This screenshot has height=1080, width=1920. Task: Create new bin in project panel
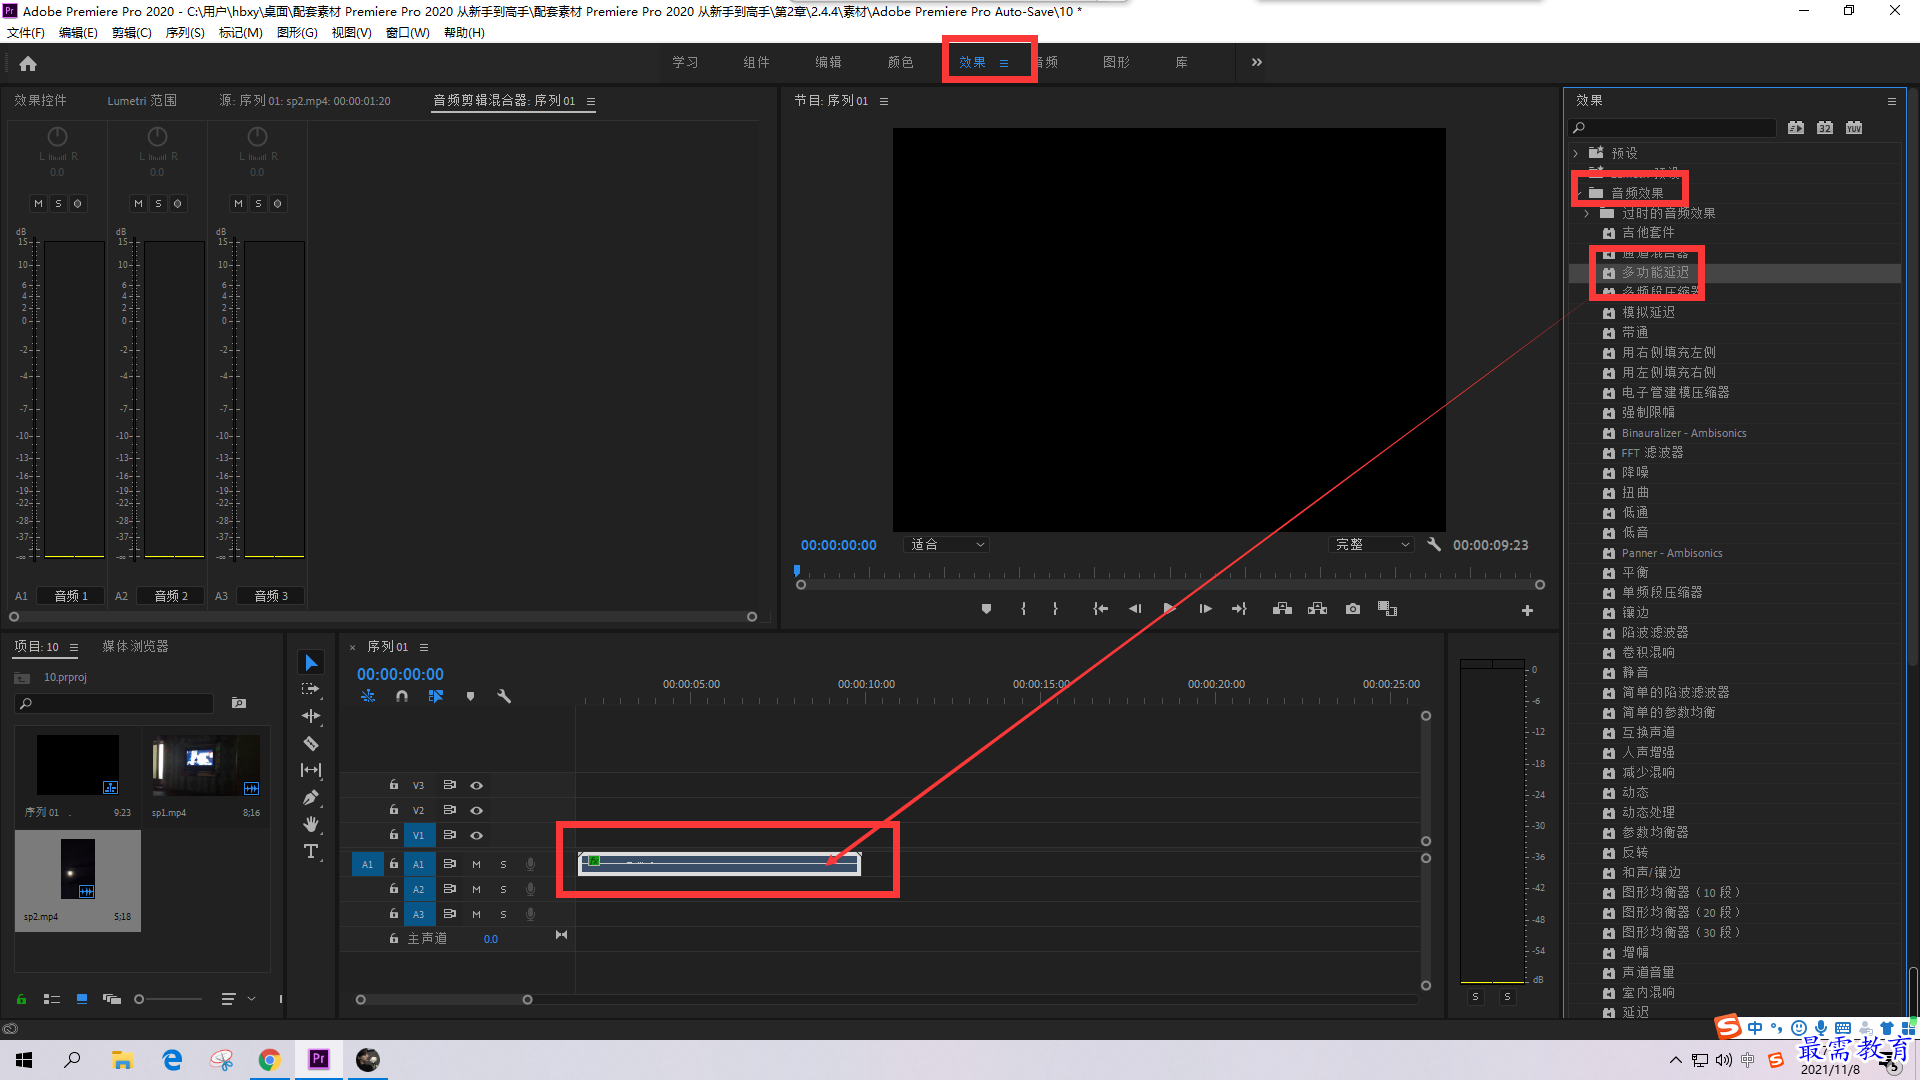pos(239,703)
